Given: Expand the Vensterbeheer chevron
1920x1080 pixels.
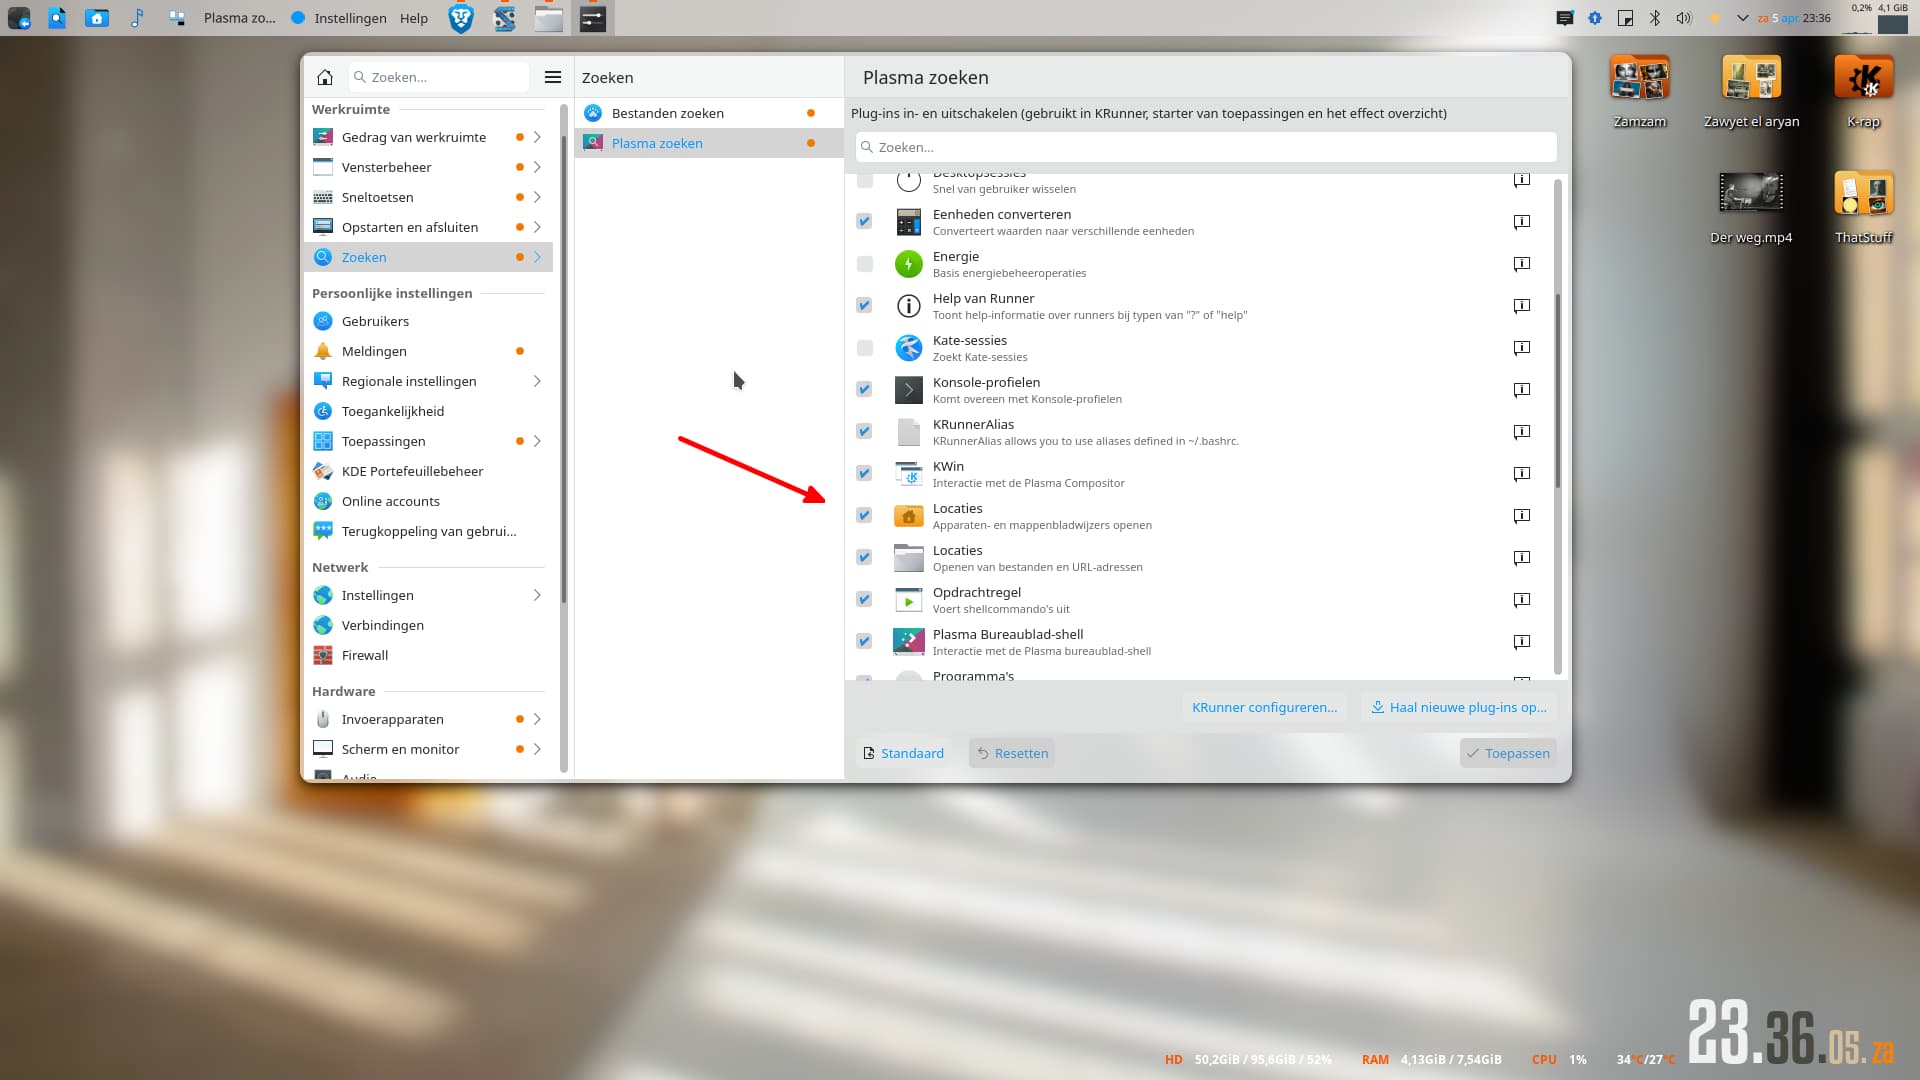Looking at the screenshot, I should coord(537,167).
